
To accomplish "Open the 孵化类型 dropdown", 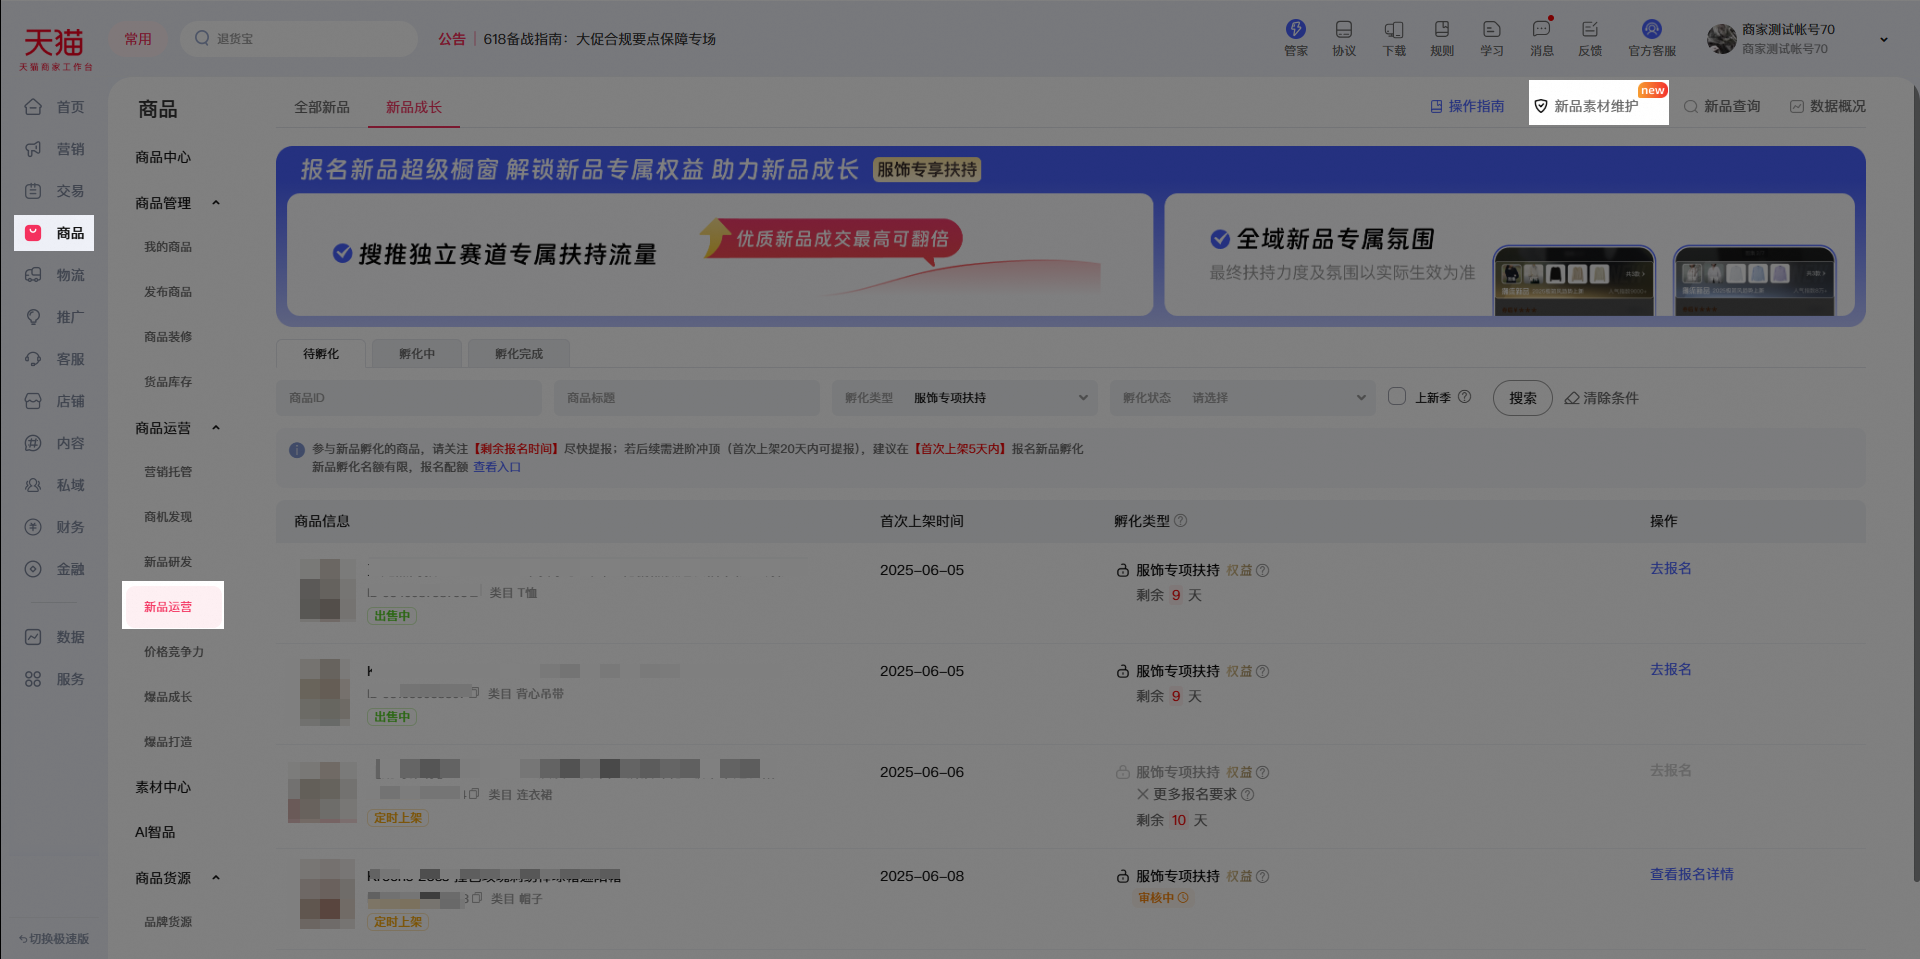I will 965,398.
